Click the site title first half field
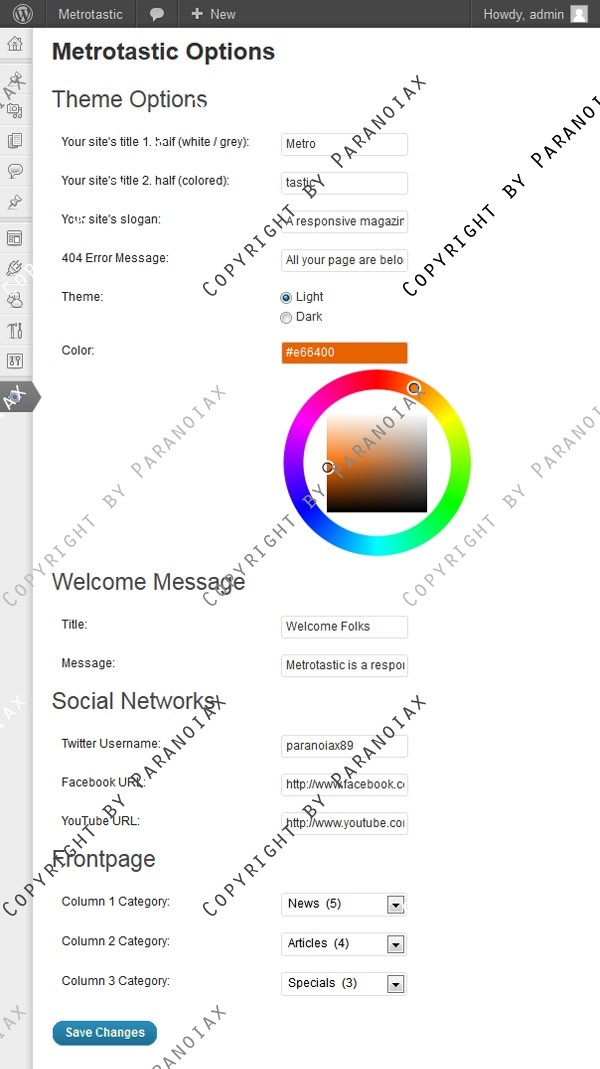The height and width of the screenshot is (1069, 600). click(344, 144)
